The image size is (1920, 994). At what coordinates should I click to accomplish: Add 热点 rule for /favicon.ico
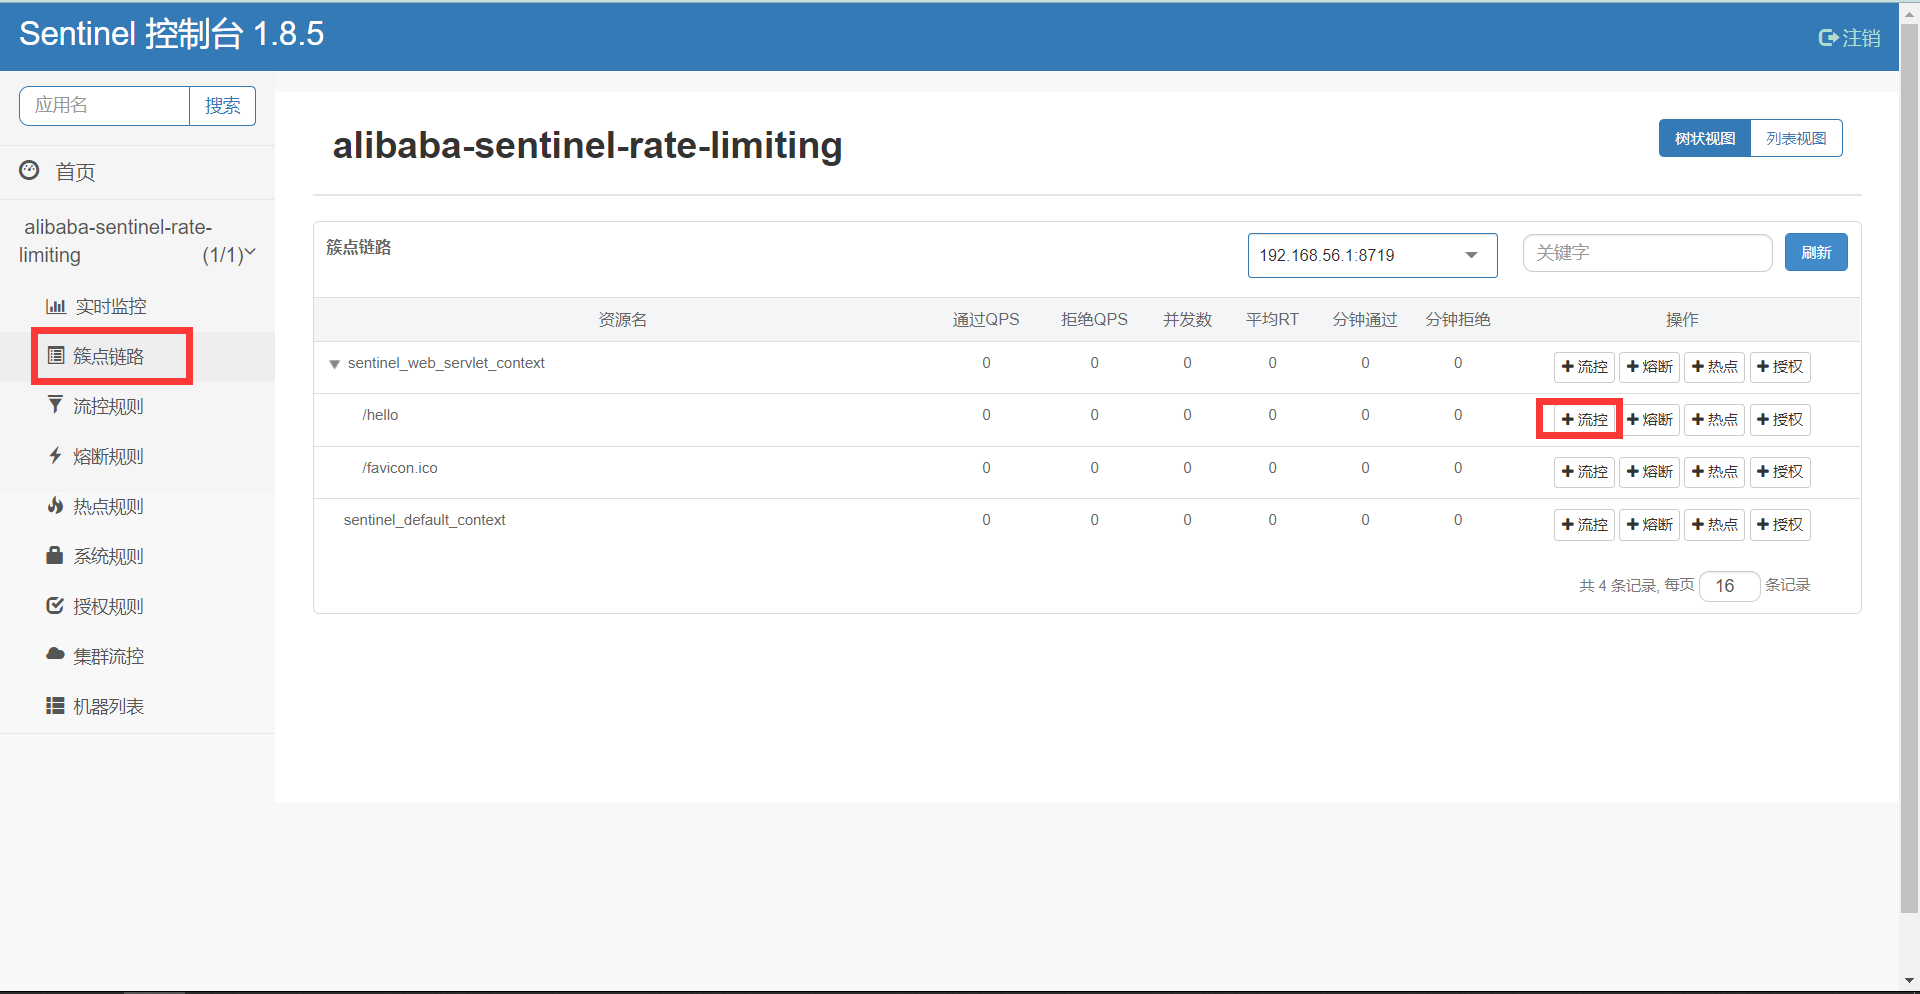click(x=1714, y=472)
